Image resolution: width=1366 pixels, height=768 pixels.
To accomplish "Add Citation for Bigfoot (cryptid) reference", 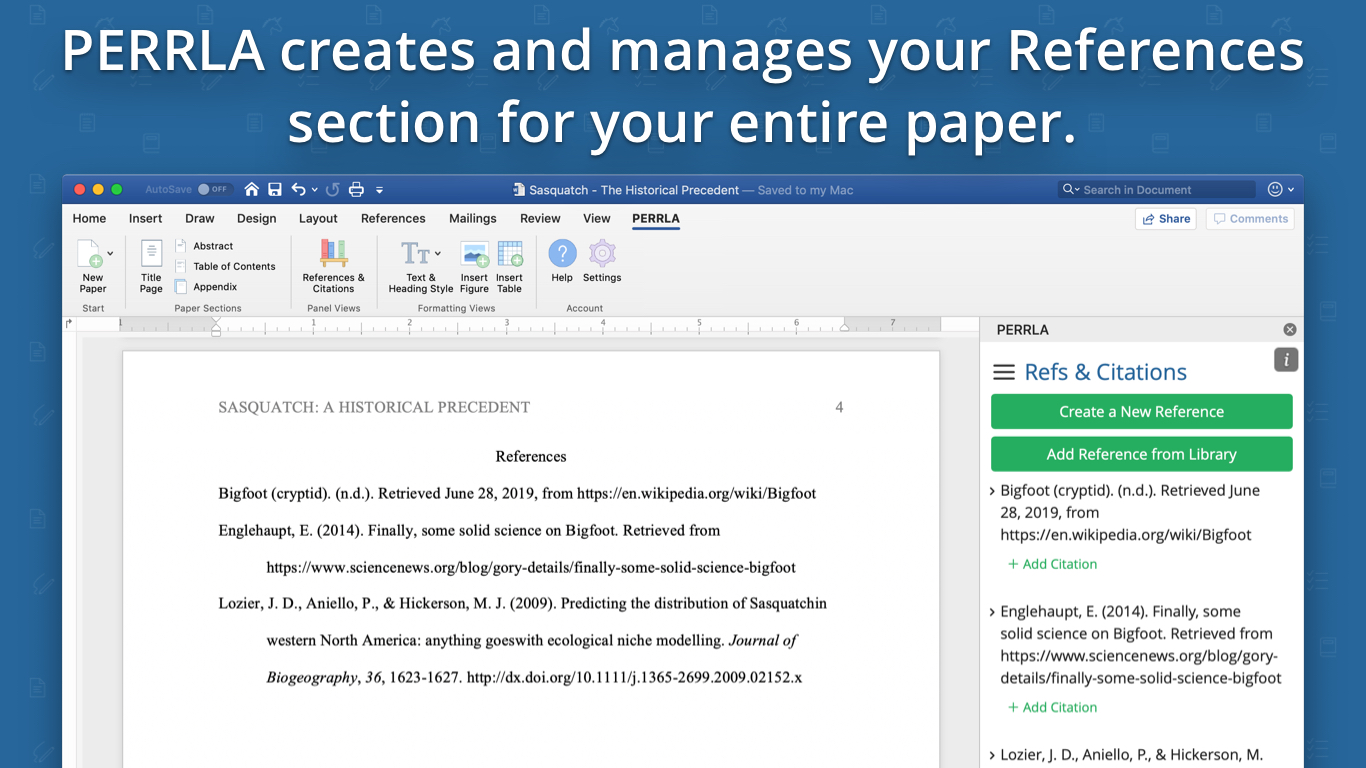I will [1052, 564].
